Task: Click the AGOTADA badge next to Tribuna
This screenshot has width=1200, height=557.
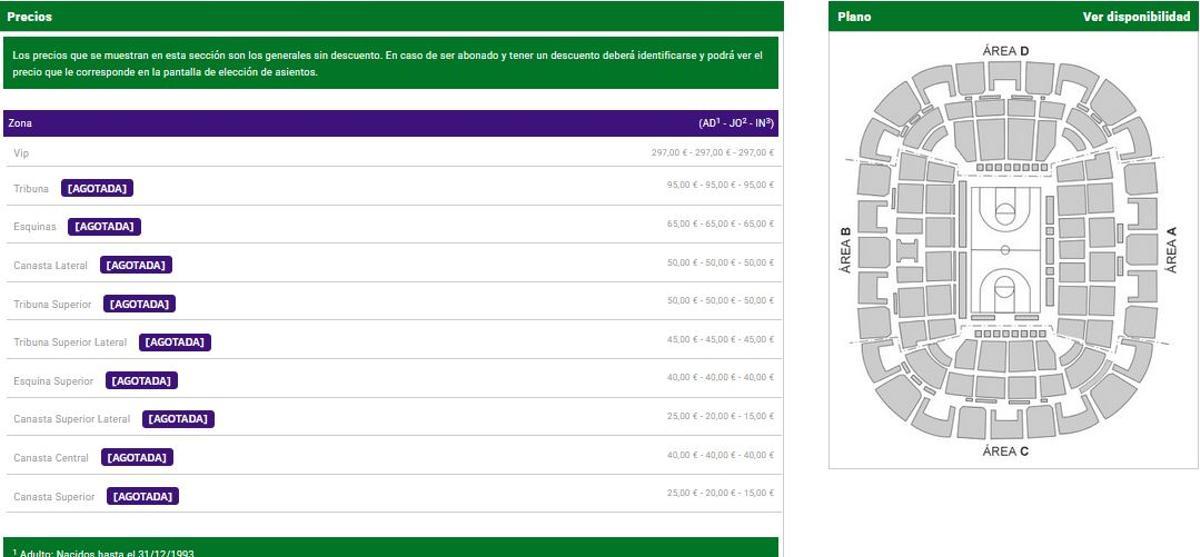Action: tap(97, 188)
